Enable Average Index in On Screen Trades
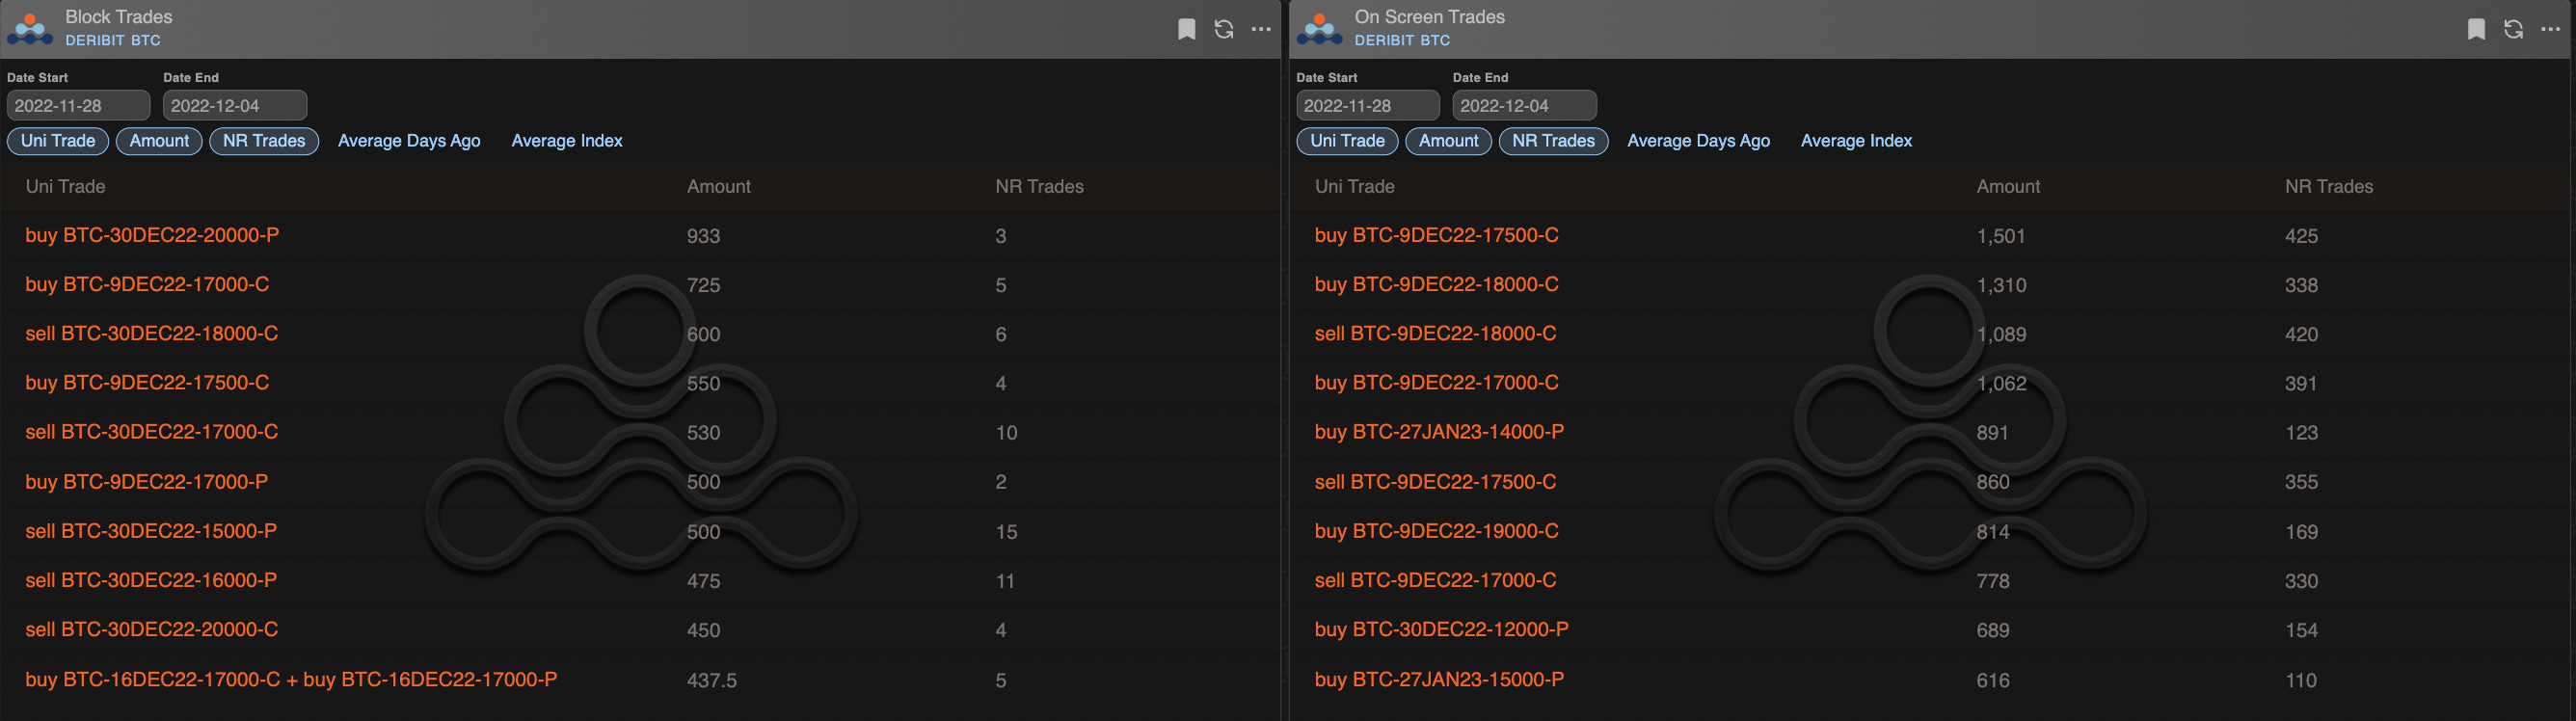 coord(1856,141)
